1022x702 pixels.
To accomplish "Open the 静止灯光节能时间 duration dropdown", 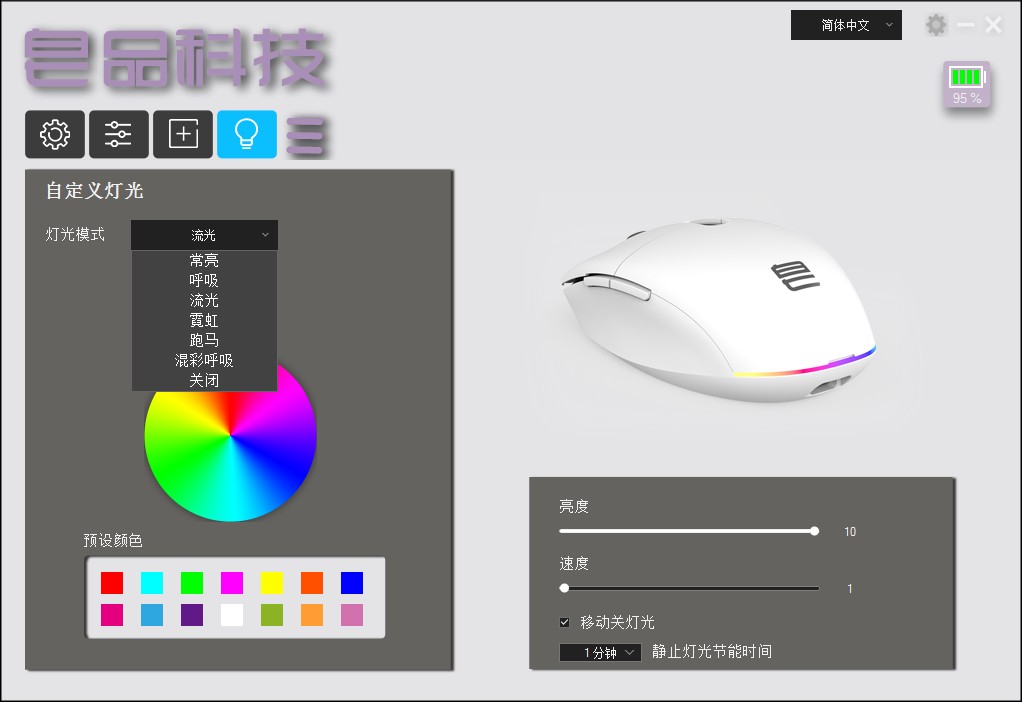I will 599,651.
